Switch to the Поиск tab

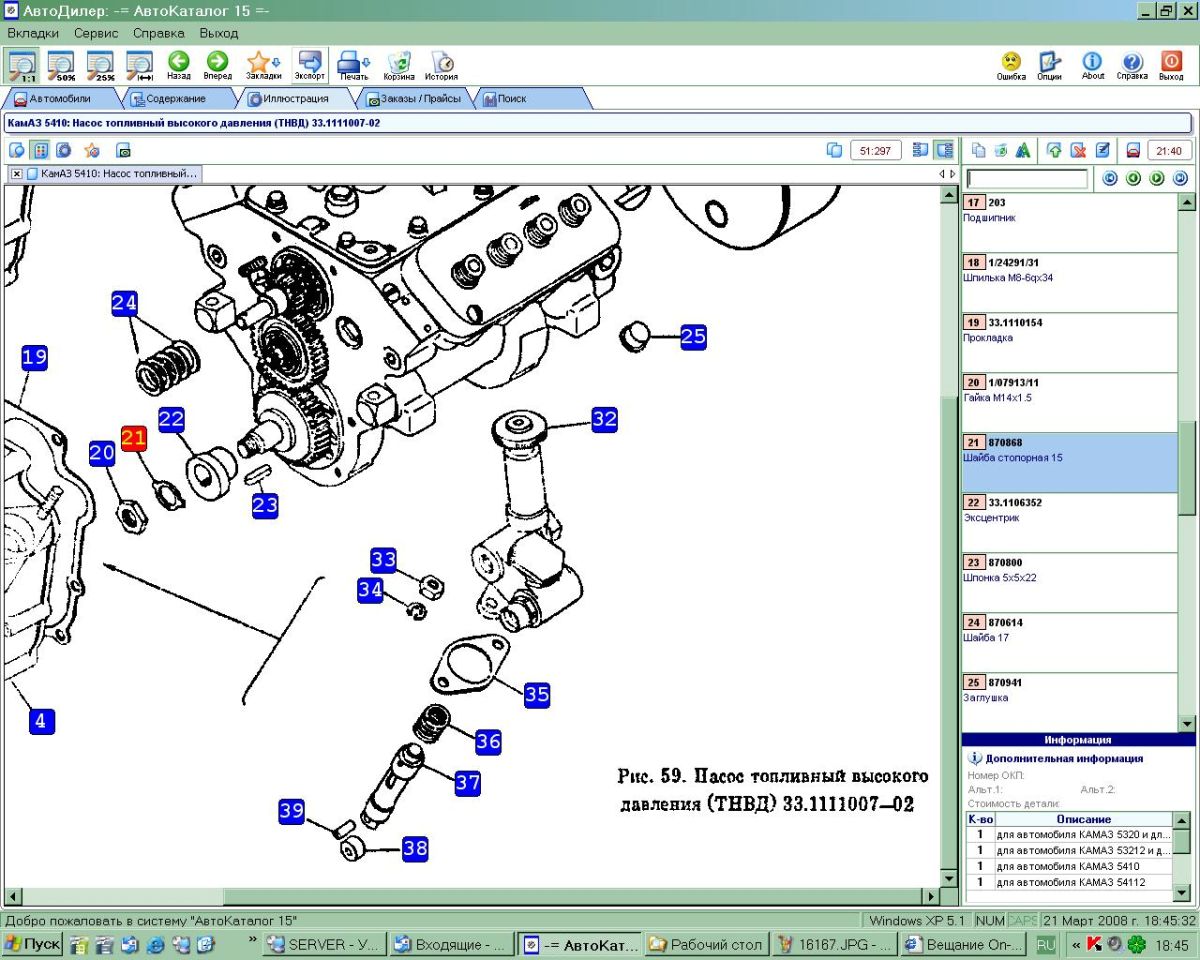(530, 99)
